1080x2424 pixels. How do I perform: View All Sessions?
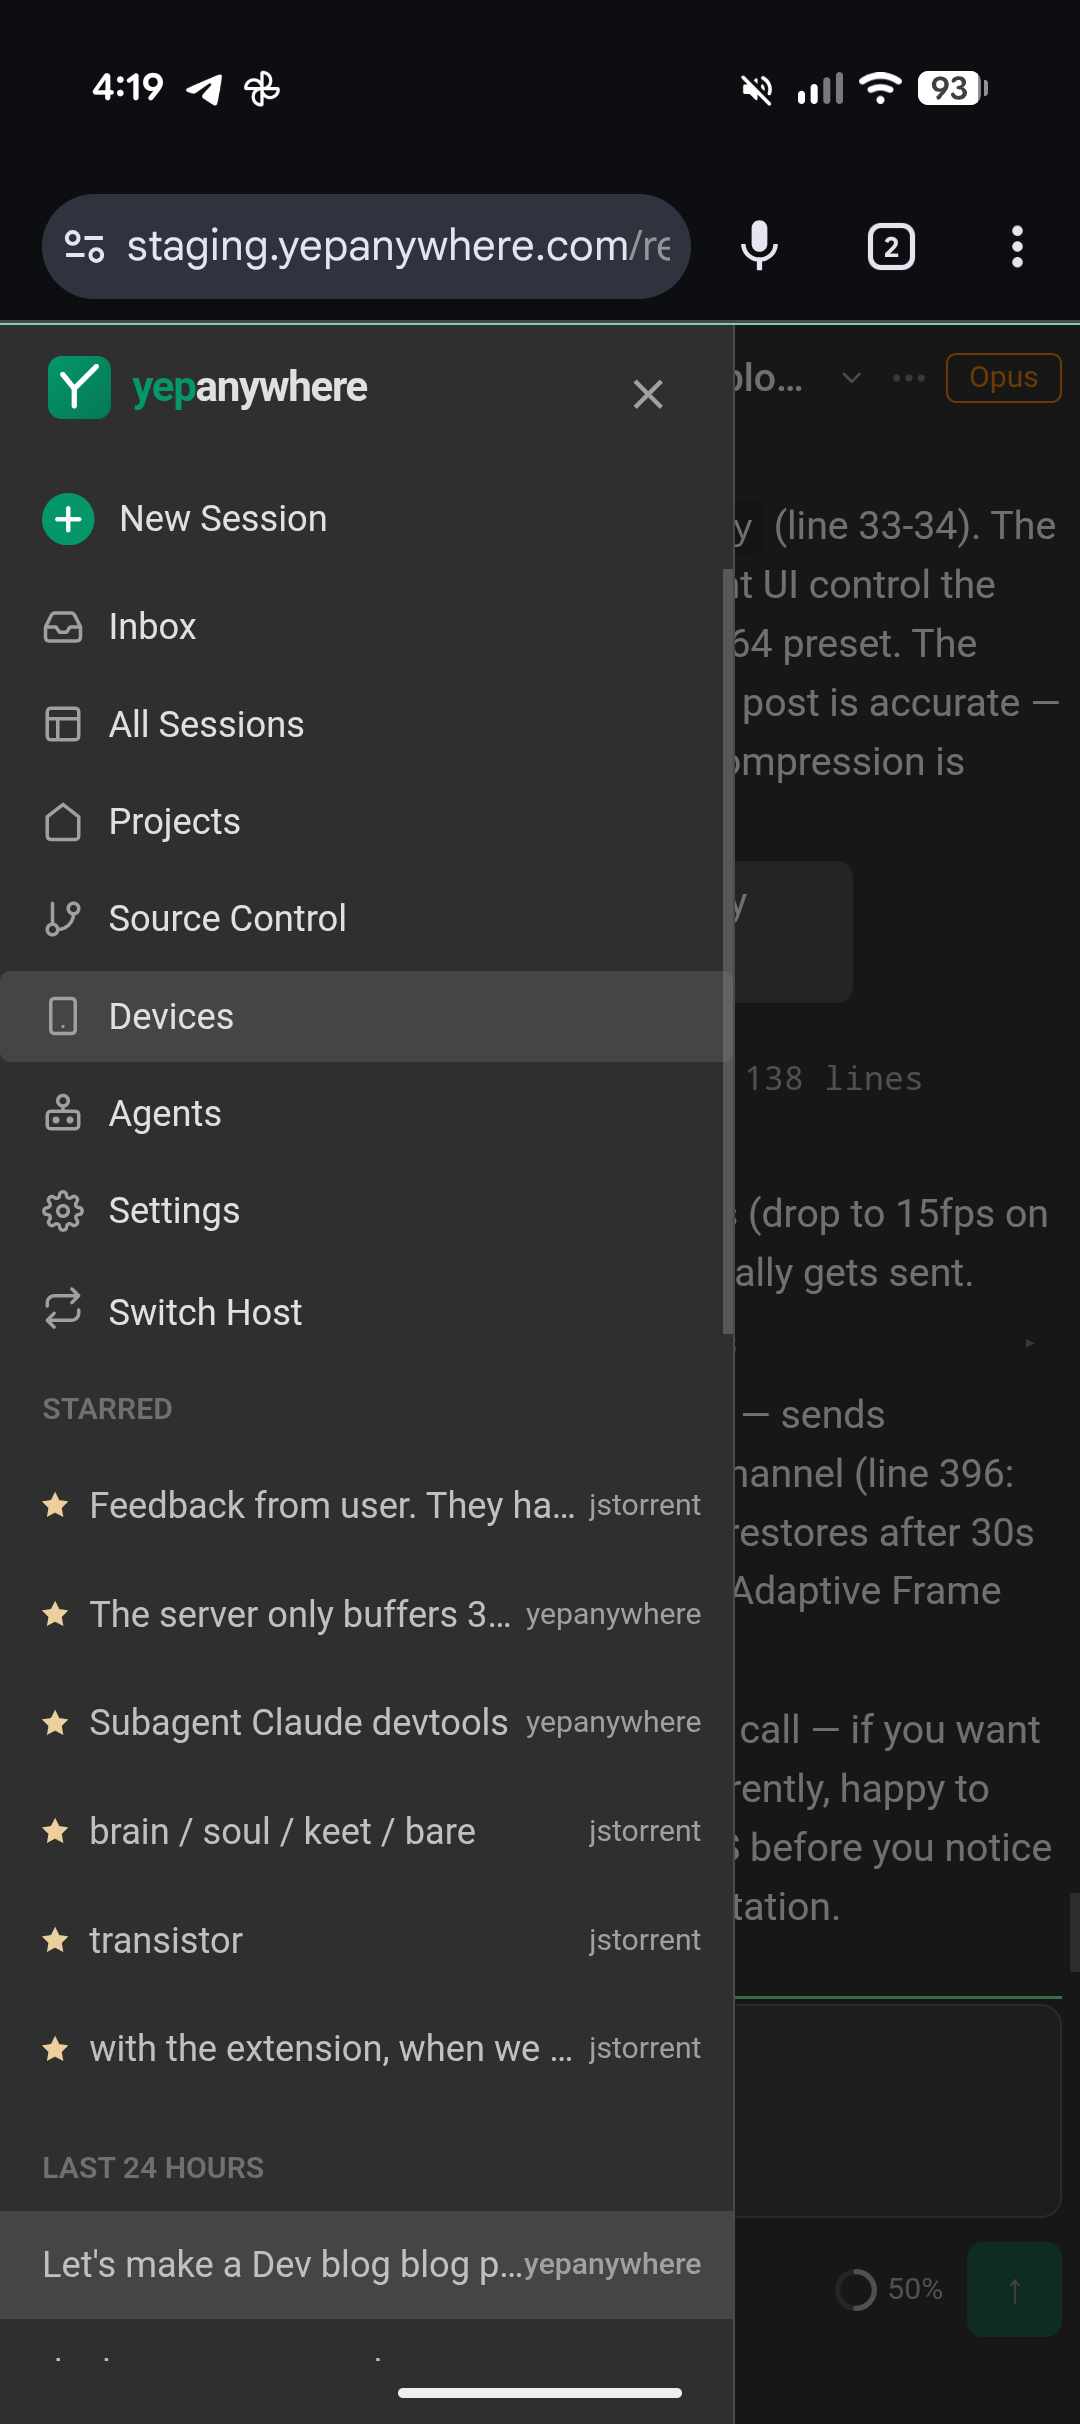pyautogui.click(x=206, y=723)
